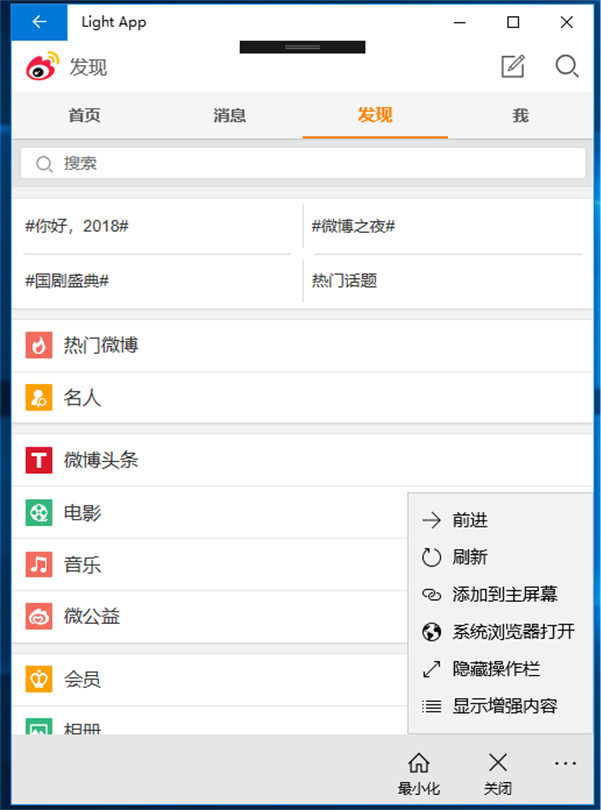Open the 微公益 row label
The height and width of the screenshot is (810, 601).
(x=91, y=616)
